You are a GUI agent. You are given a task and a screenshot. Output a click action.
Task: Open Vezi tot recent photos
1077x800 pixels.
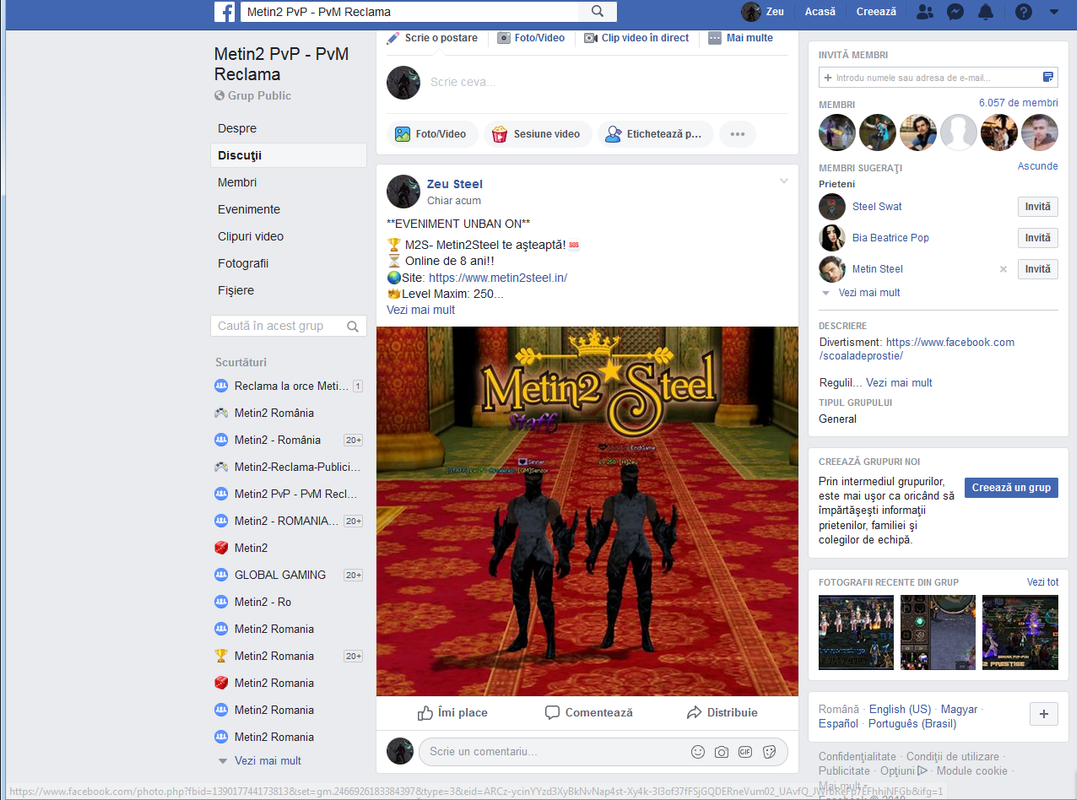(1042, 582)
